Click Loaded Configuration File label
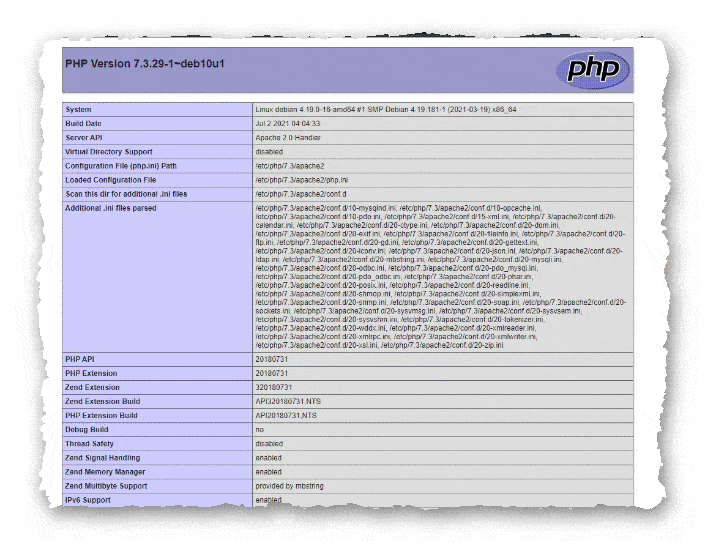This screenshot has width=704, height=544. (110, 180)
